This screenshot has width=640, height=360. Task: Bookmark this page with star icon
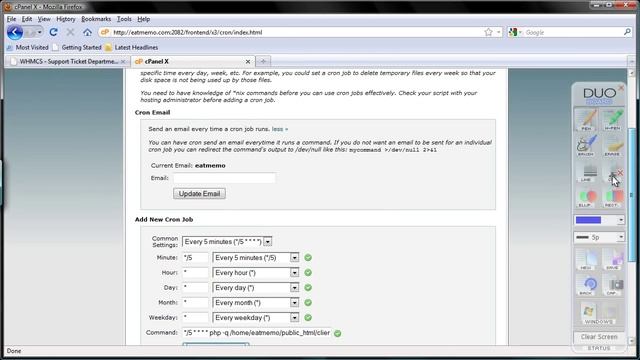(488, 32)
